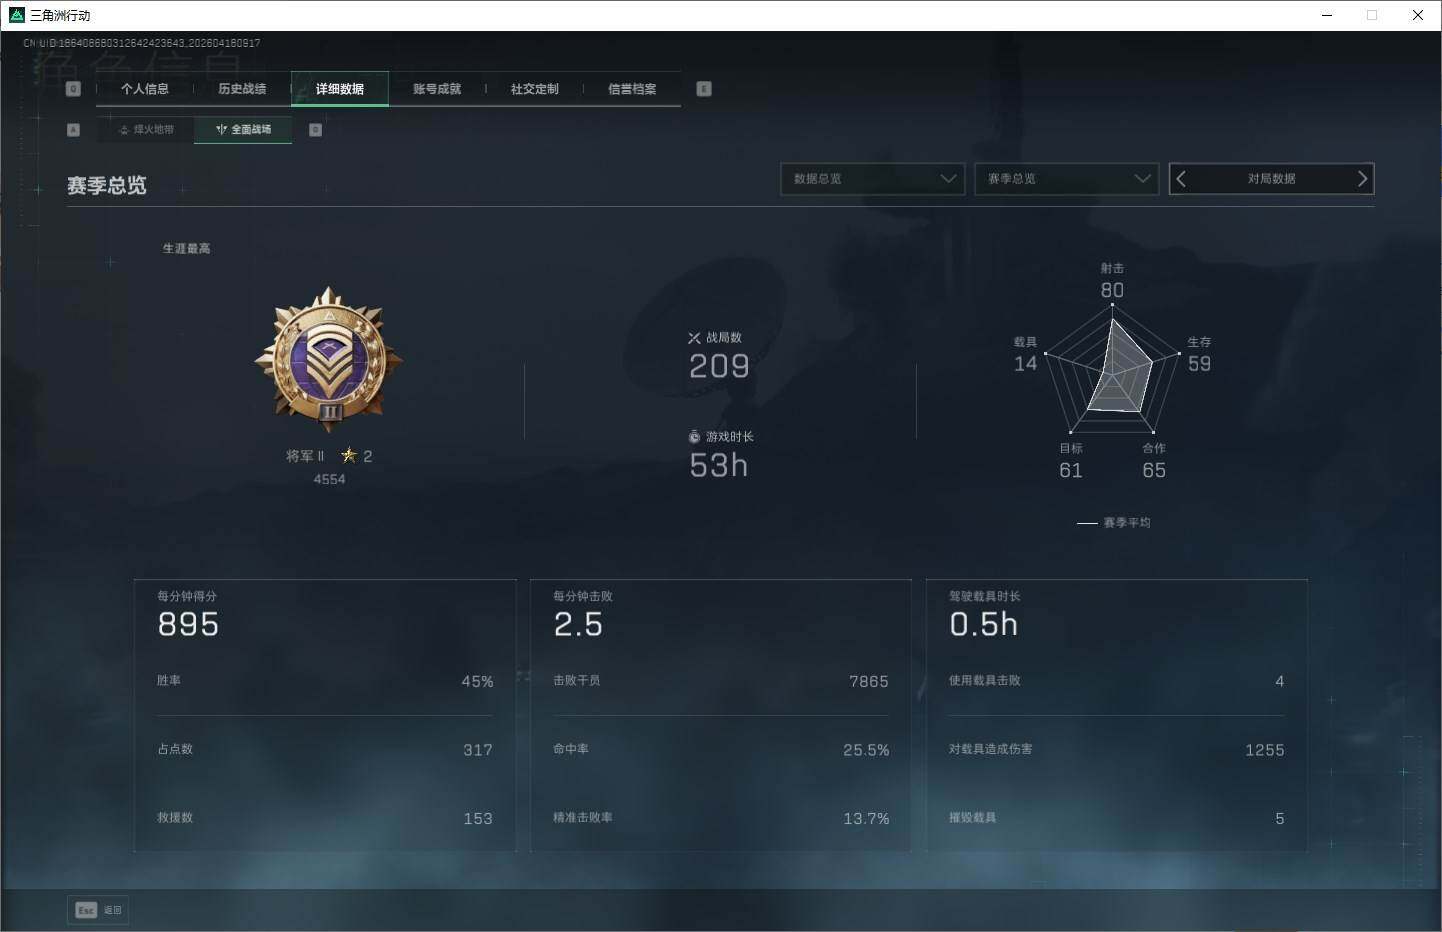
Task: Click the 每分钟得分 value 895
Action: tap(188, 625)
